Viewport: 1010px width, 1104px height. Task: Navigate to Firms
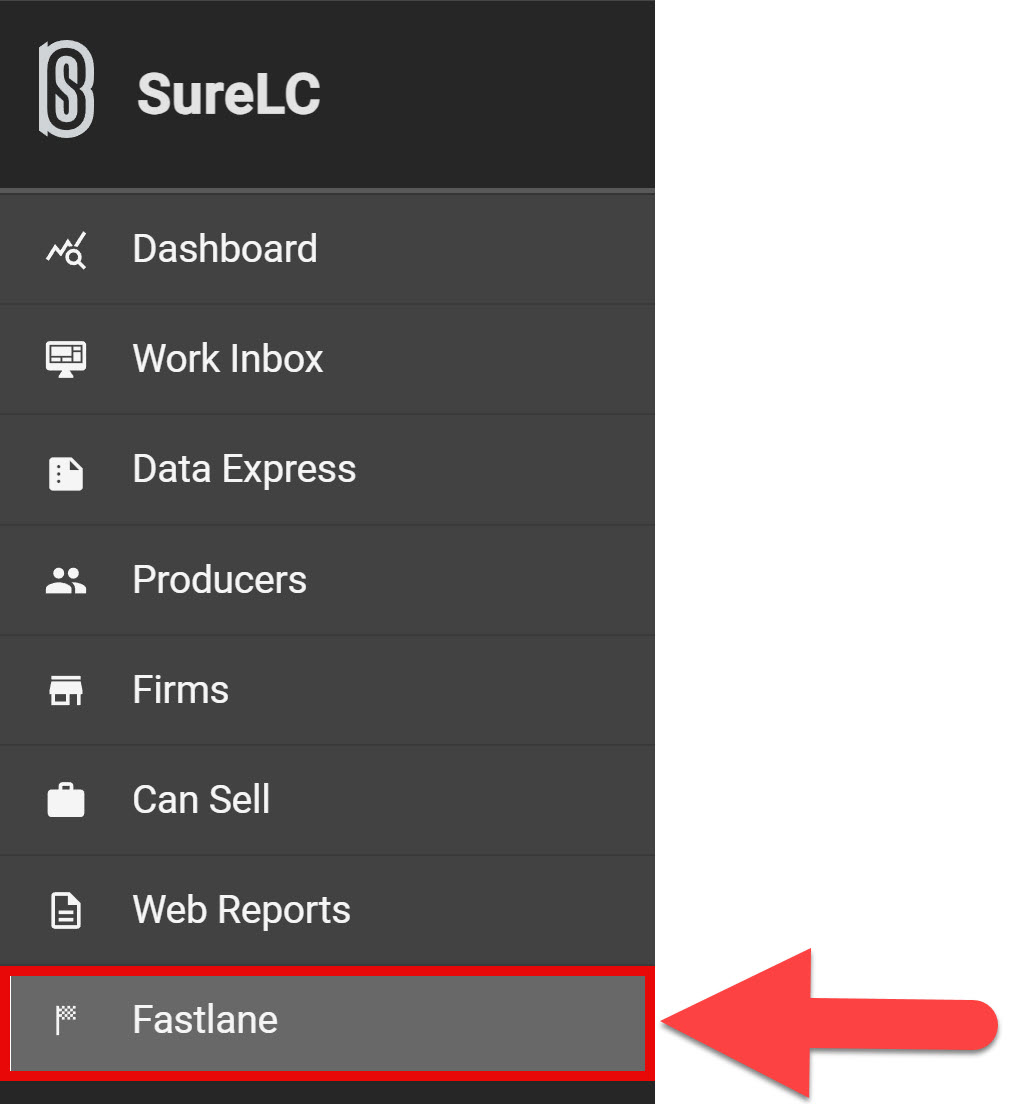click(181, 690)
